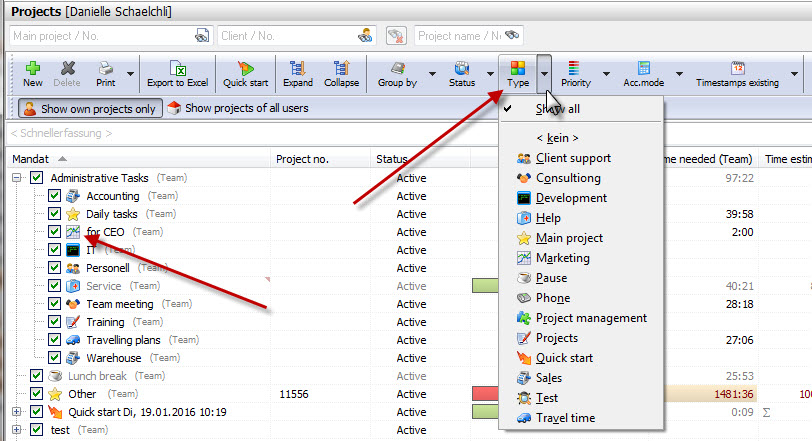Click the red status bar for Other
The width and height of the screenshot is (812, 441).
[x=485, y=394]
